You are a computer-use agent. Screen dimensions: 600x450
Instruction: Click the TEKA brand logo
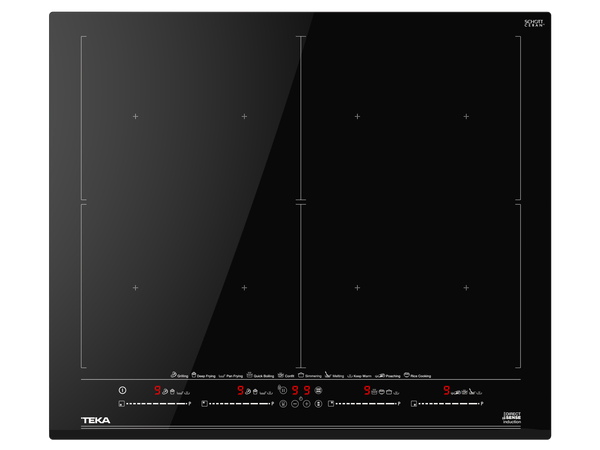click(x=96, y=420)
